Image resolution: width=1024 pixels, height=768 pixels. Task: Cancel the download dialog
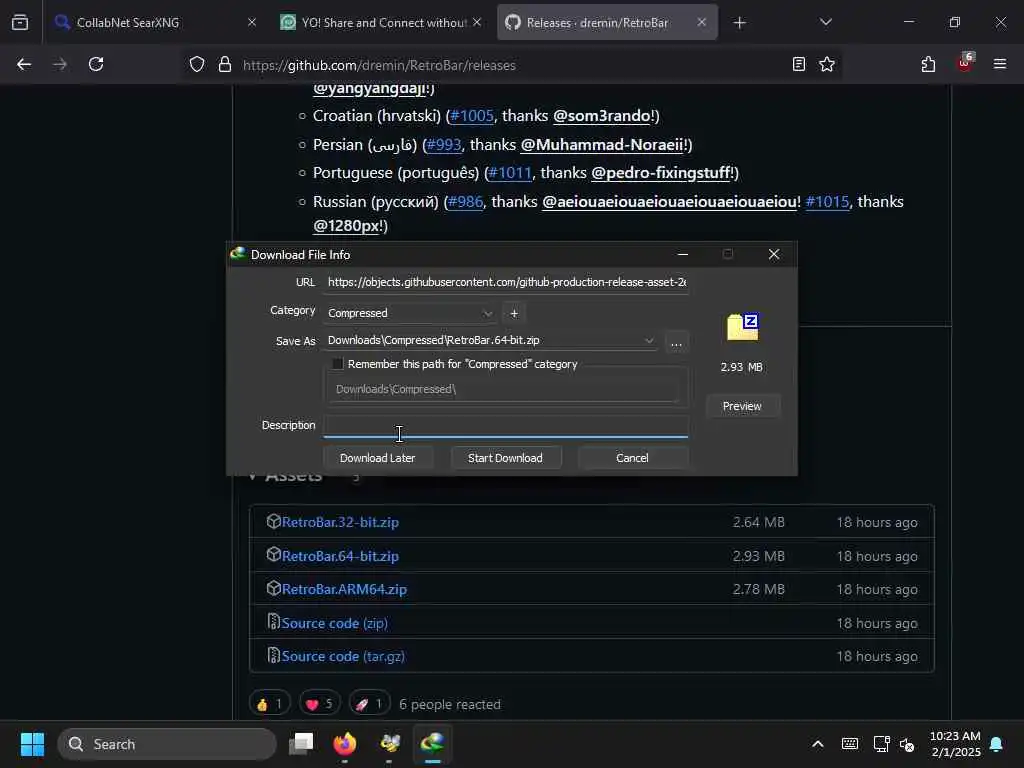[x=632, y=458]
